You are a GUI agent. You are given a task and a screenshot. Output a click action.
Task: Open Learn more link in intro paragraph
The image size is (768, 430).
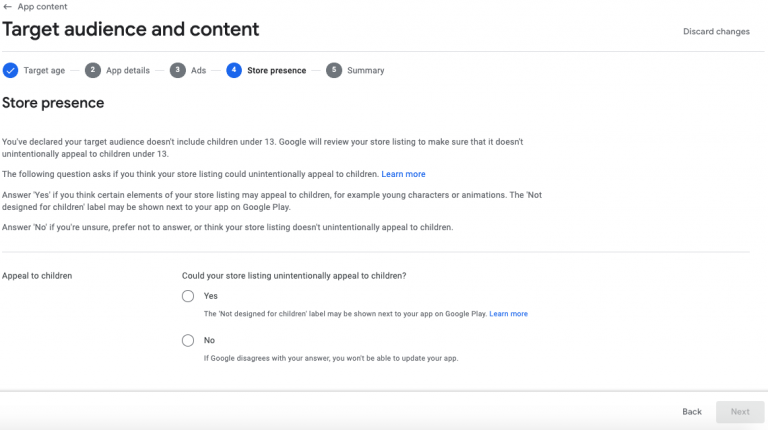[403, 174]
